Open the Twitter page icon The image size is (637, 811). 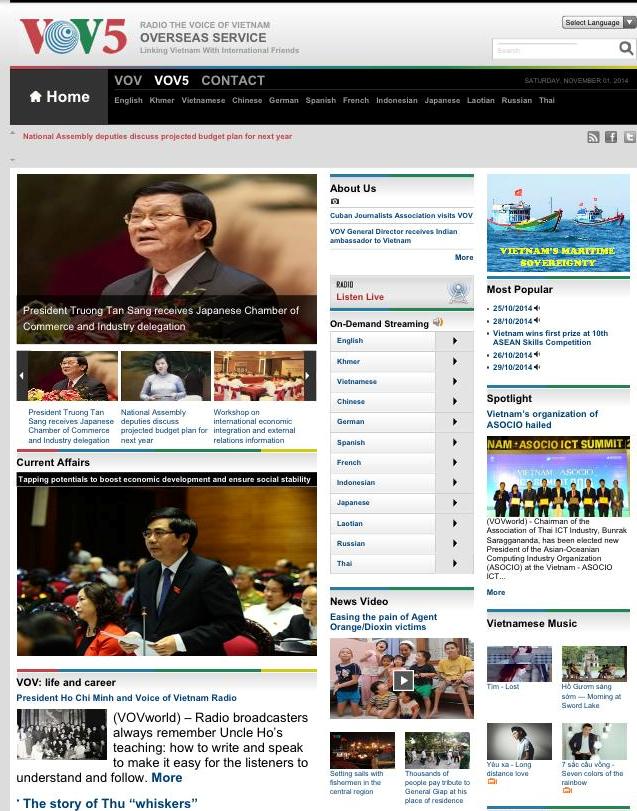tap(629, 137)
